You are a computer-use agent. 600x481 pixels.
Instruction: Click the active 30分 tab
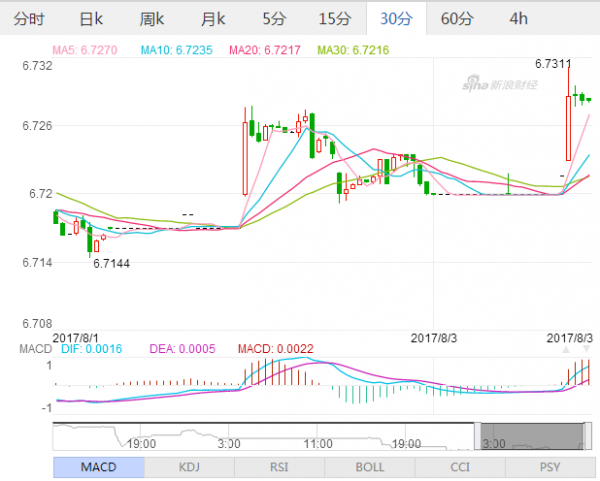coord(396,18)
